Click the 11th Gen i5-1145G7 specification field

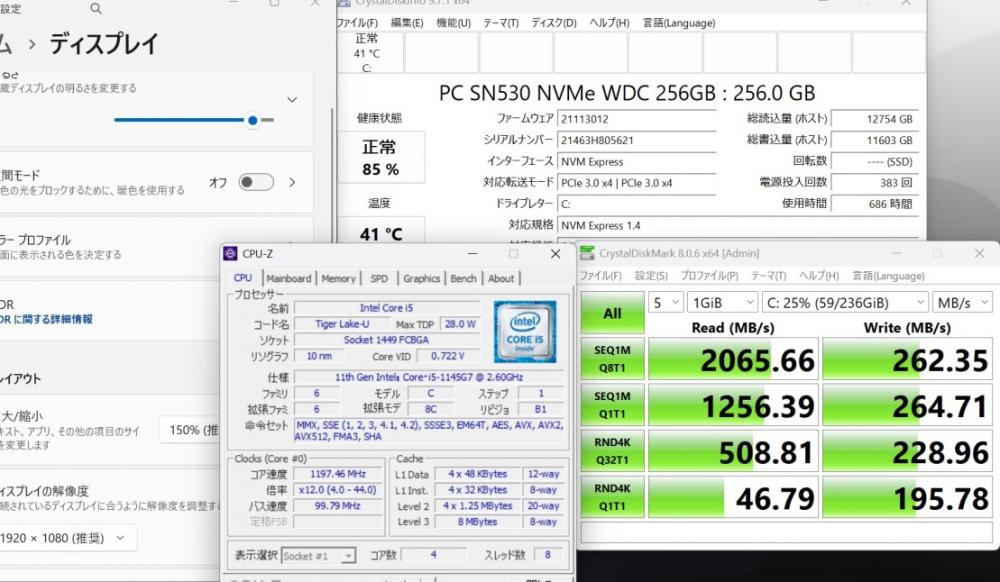429,377
